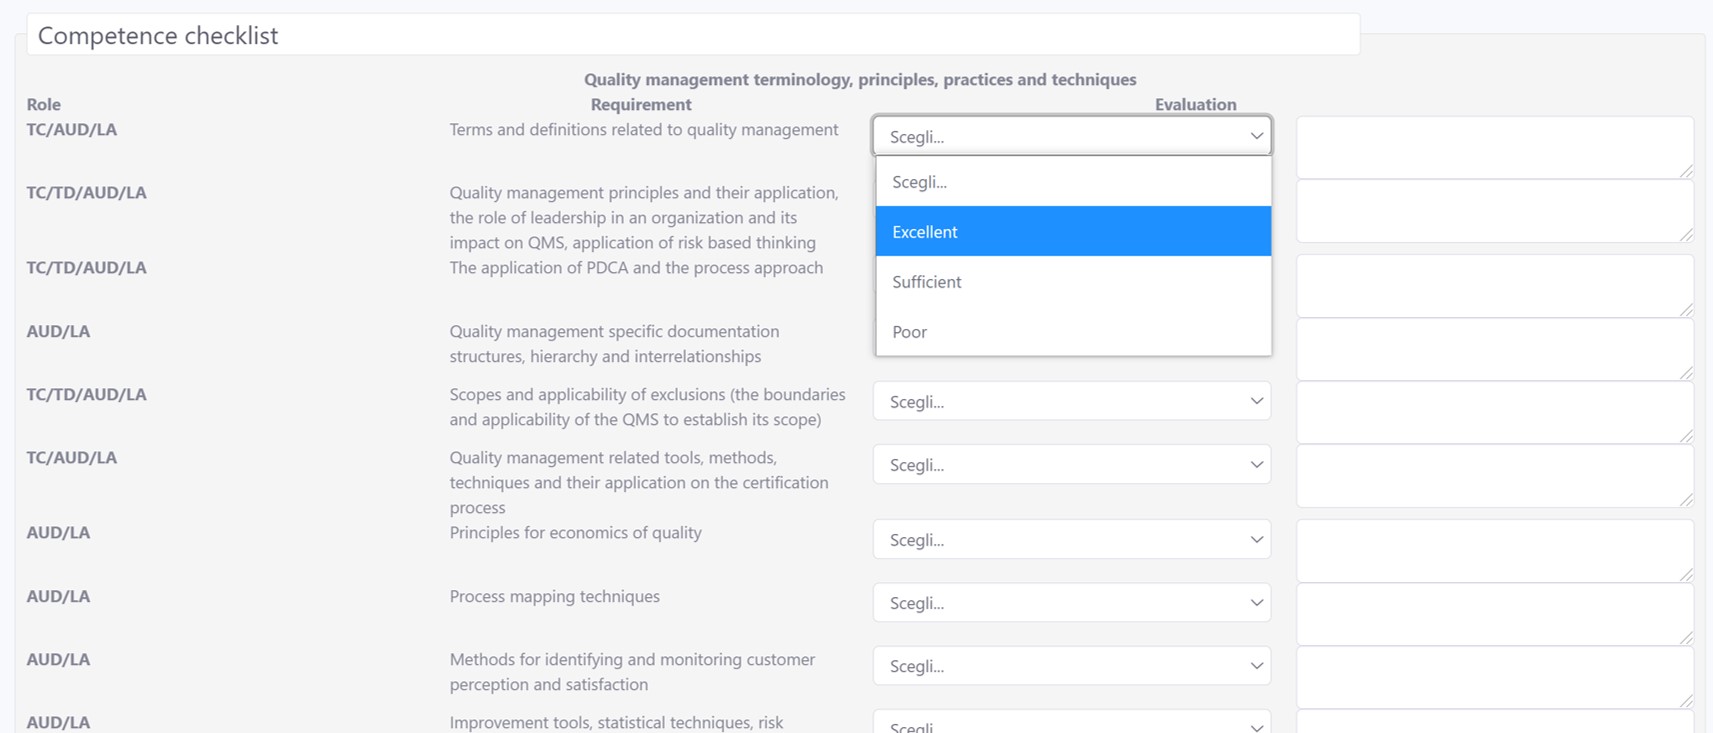The height and width of the screenshot is (733, 1713).
Task: Focus notes box for specific documentation structures row
Action: coord(1494,349)
